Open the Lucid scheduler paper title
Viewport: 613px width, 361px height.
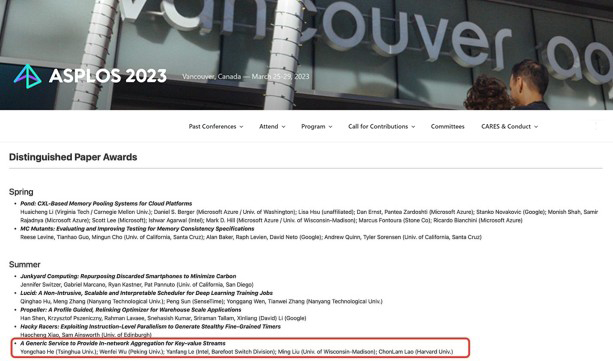147,293
